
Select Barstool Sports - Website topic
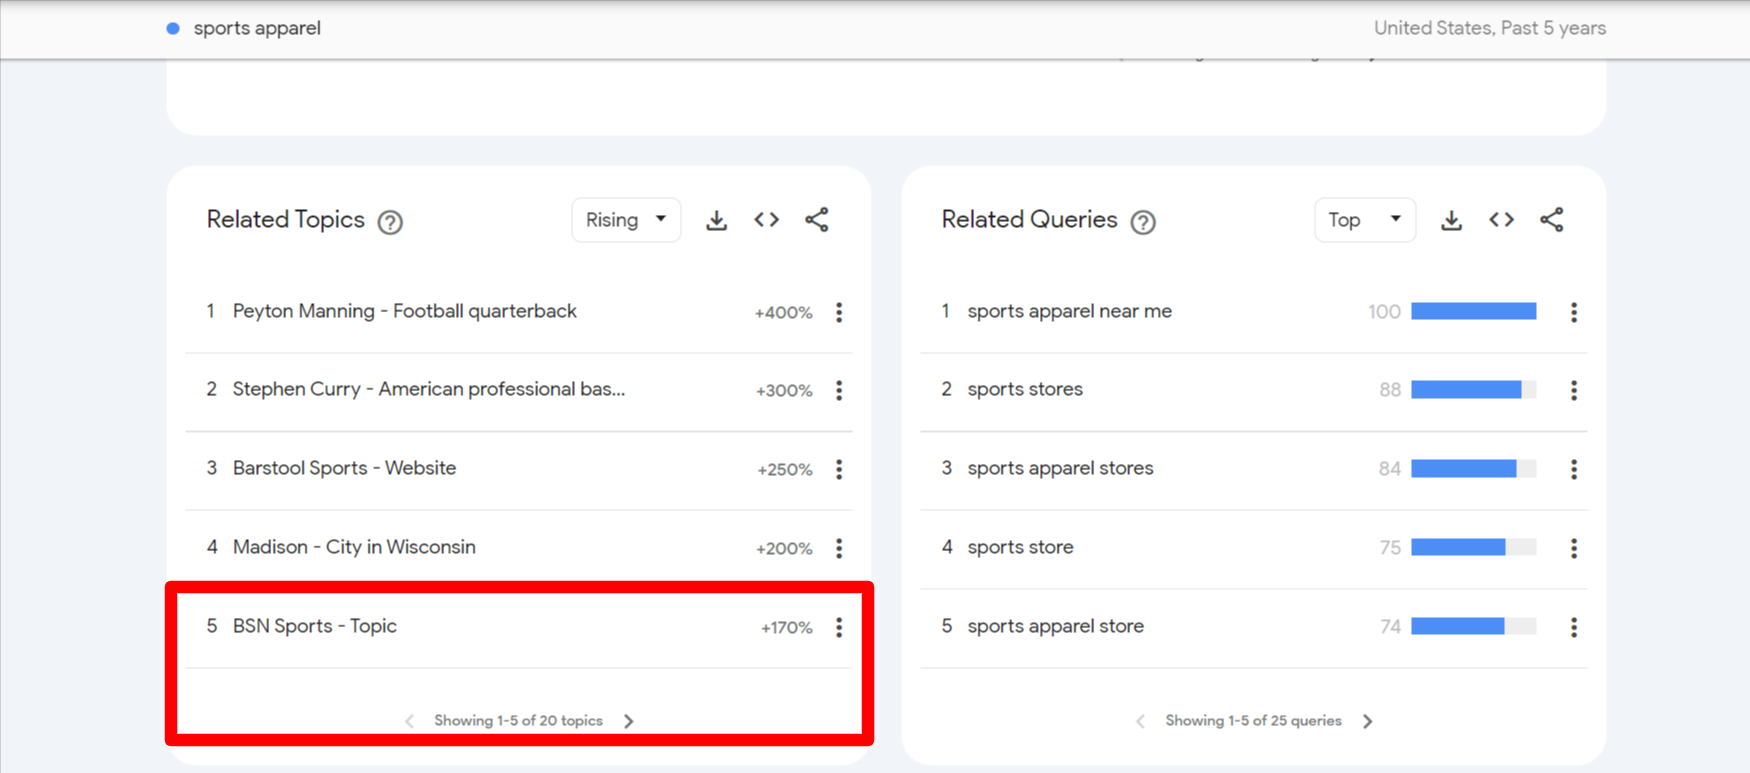[344, 468]
